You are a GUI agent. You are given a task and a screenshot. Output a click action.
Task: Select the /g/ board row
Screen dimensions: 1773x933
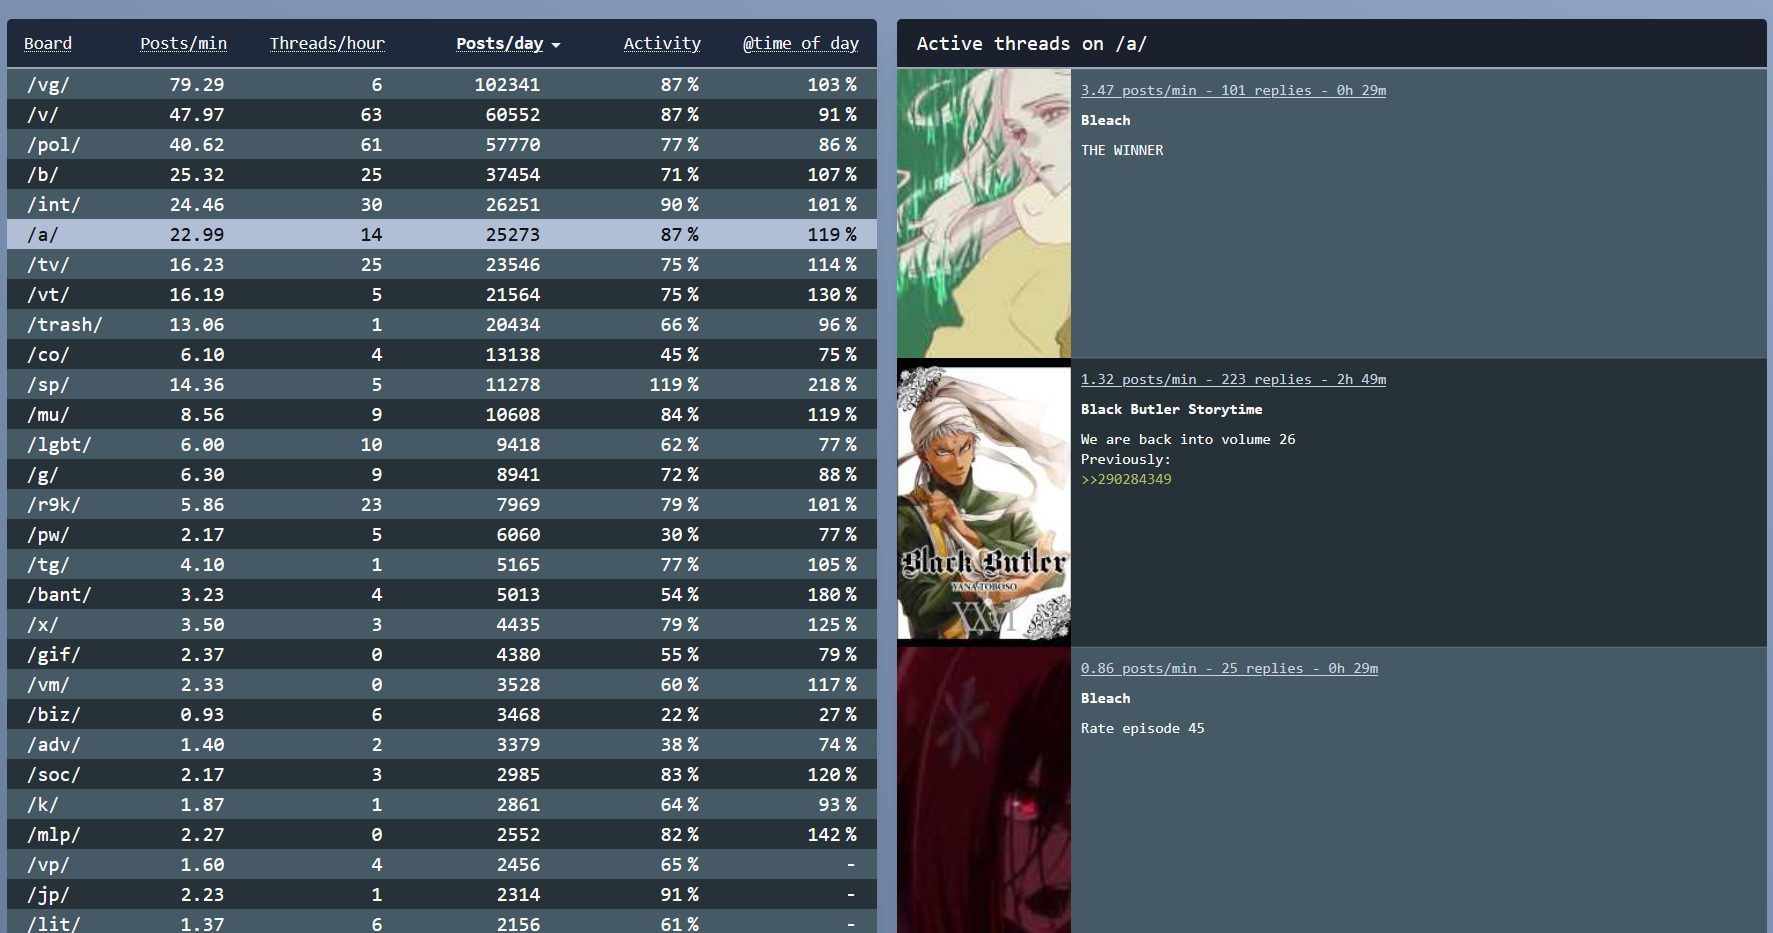click(x=442, y=474)
